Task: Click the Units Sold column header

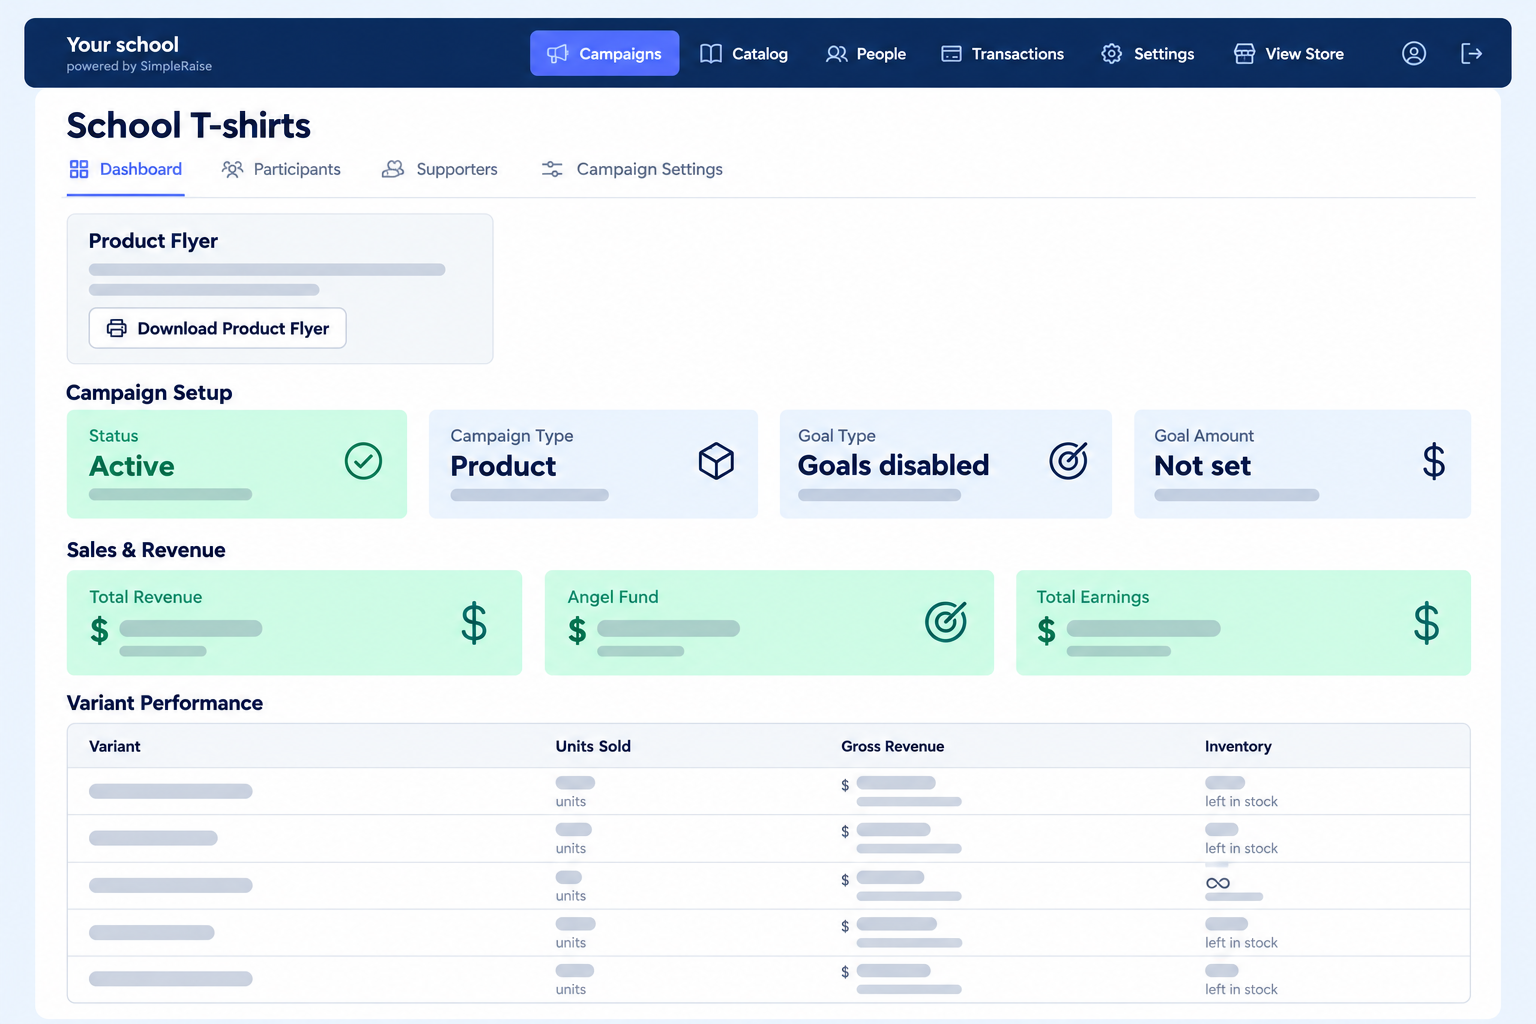Action: click(x=593, y=746)
